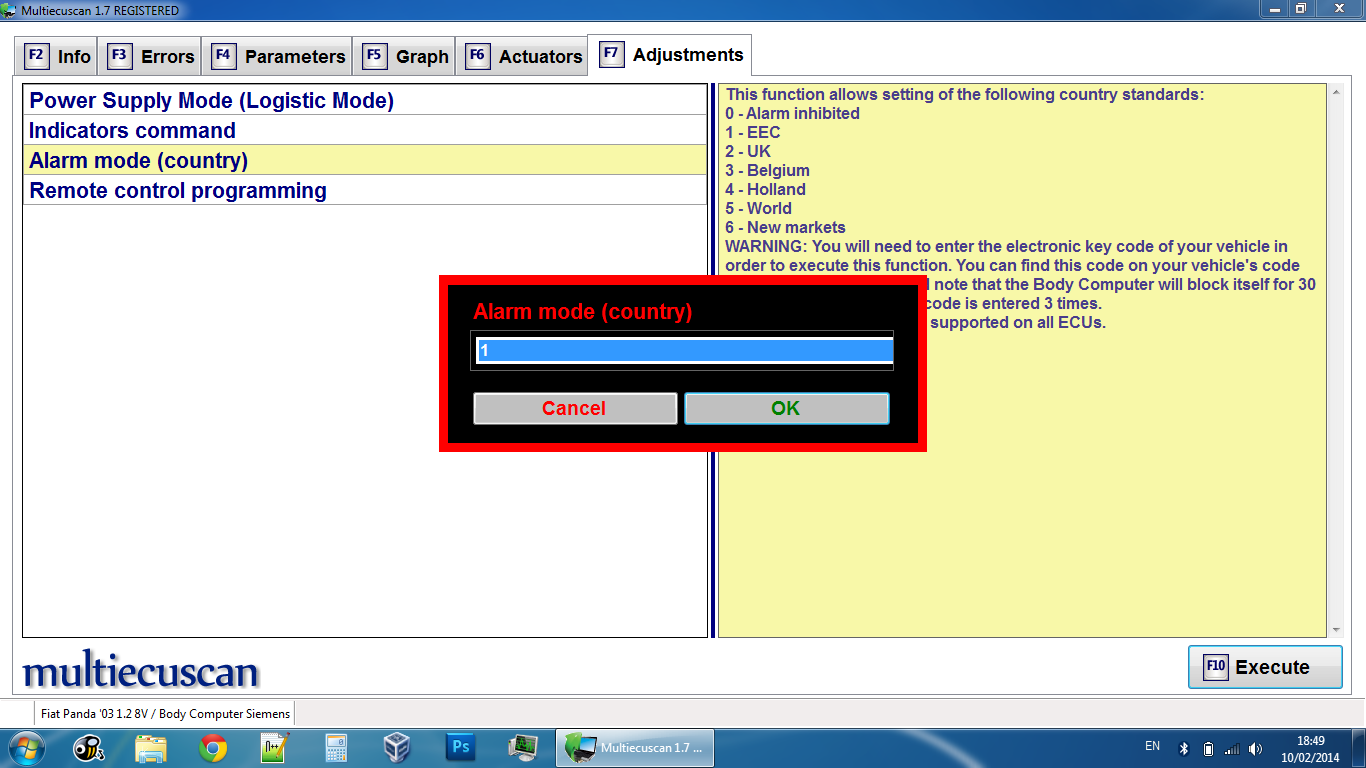The width and height of the screenshot is (1366, 768).
Task: Open Photoshop from the taskbar
Action: click(460, 748)
